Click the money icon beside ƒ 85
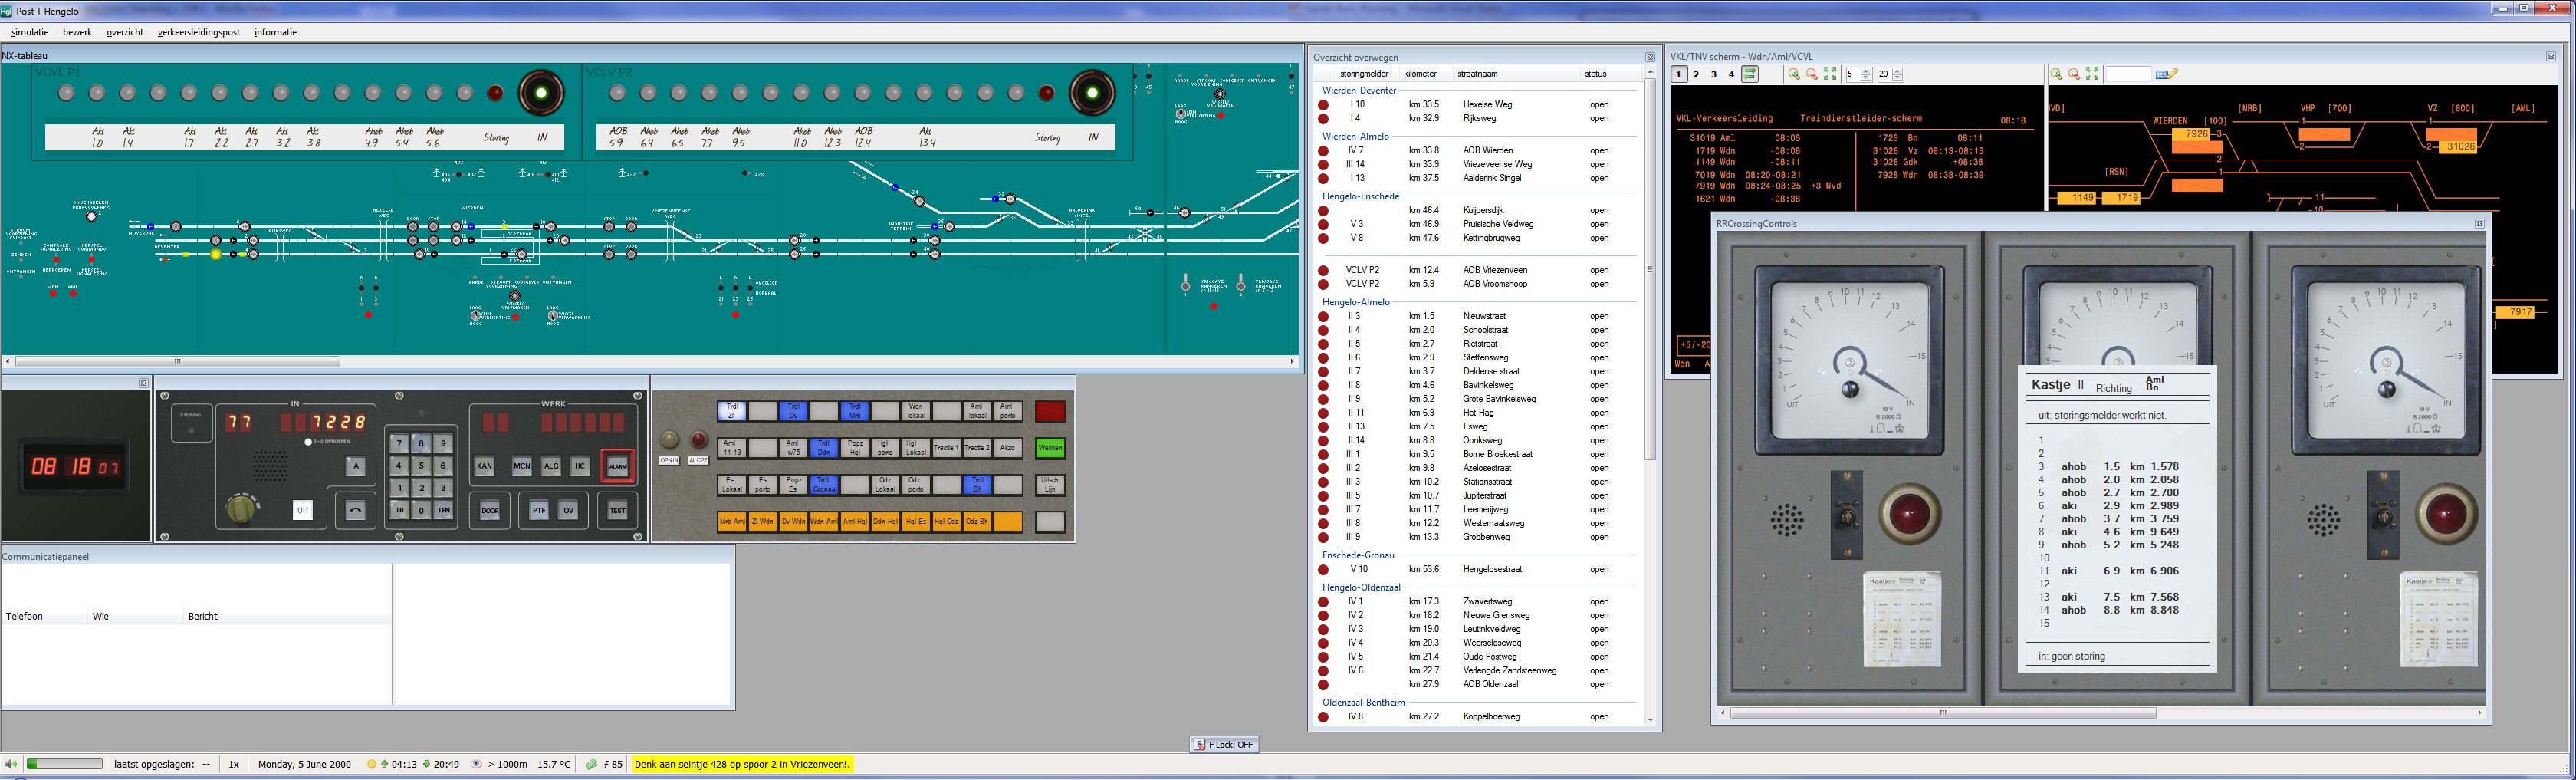 592,764
